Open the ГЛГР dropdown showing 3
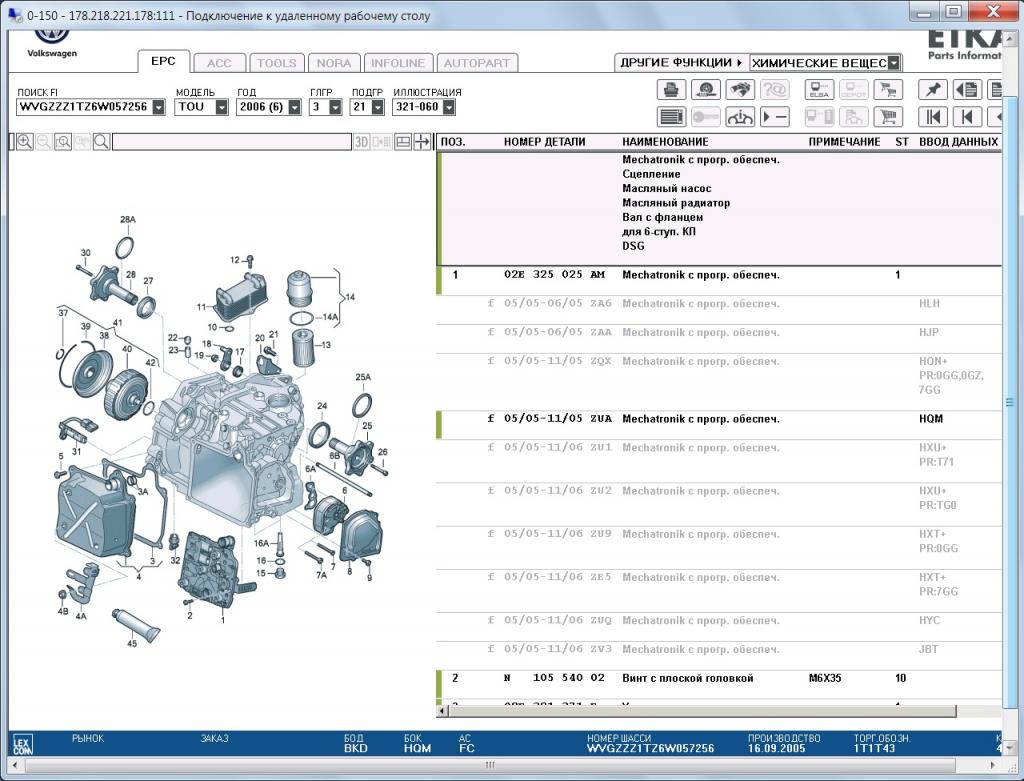The width and height of the screenshot is (1024, 781). coord(335,107)
